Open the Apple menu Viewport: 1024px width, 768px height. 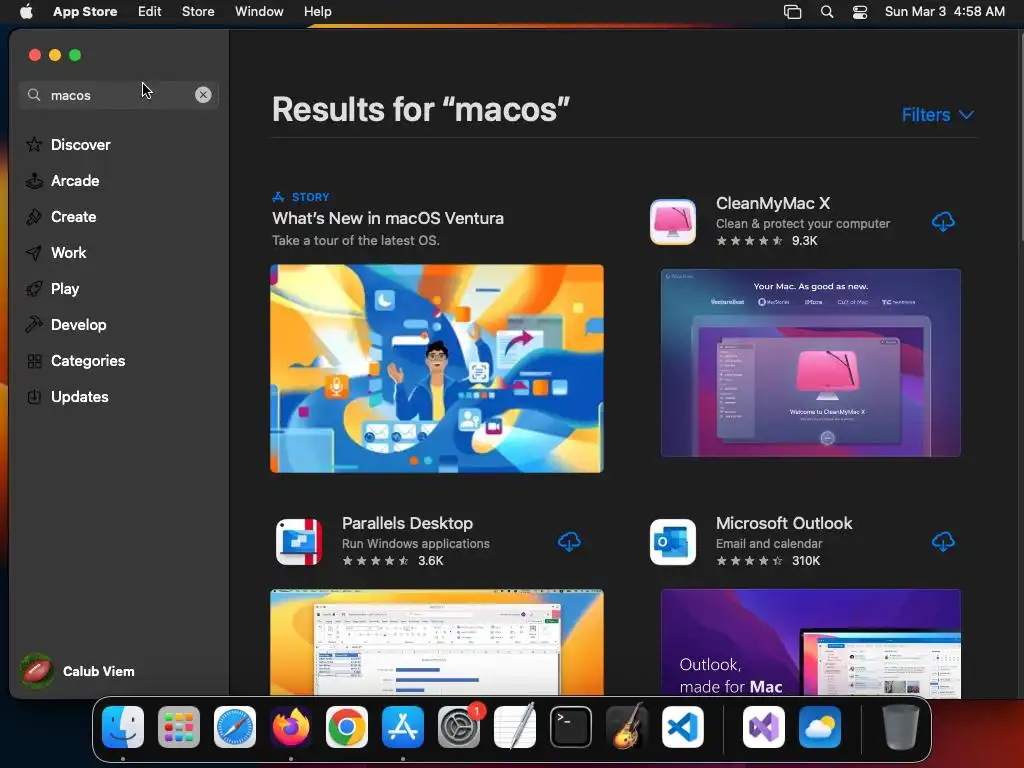point(26,11)
